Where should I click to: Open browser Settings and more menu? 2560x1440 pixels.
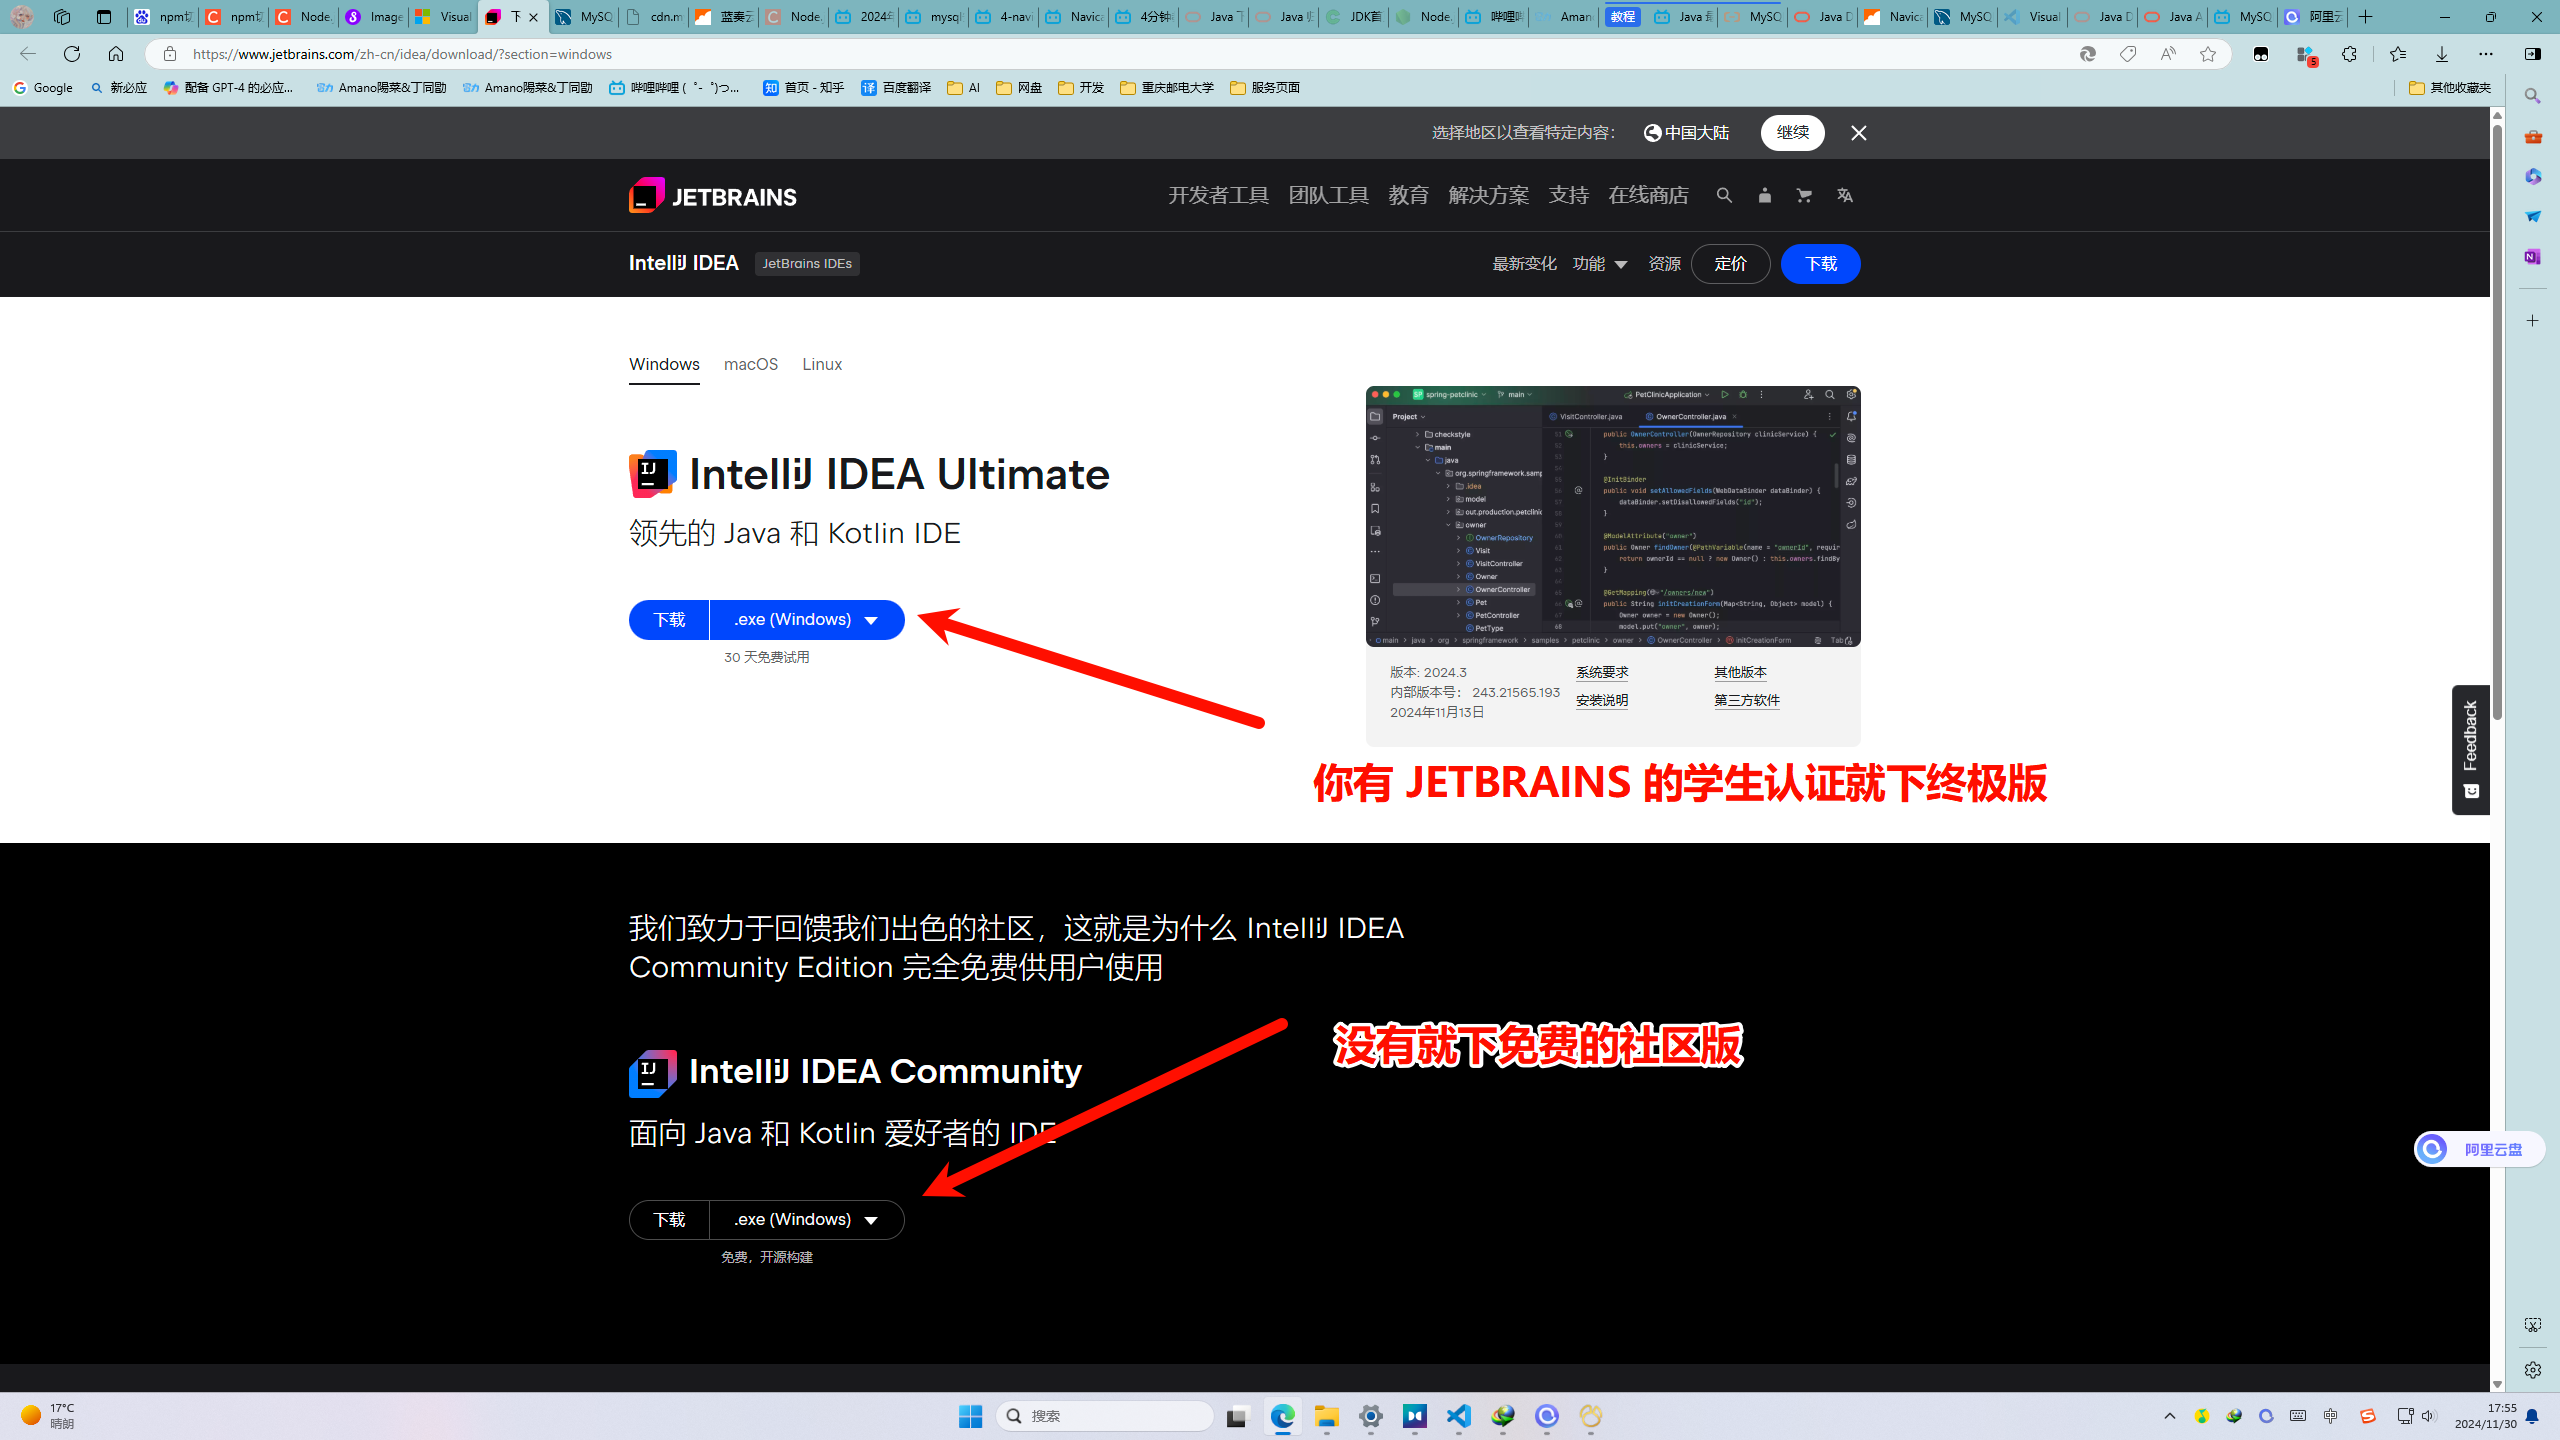pyautogui.click(x=2486, y=54)
